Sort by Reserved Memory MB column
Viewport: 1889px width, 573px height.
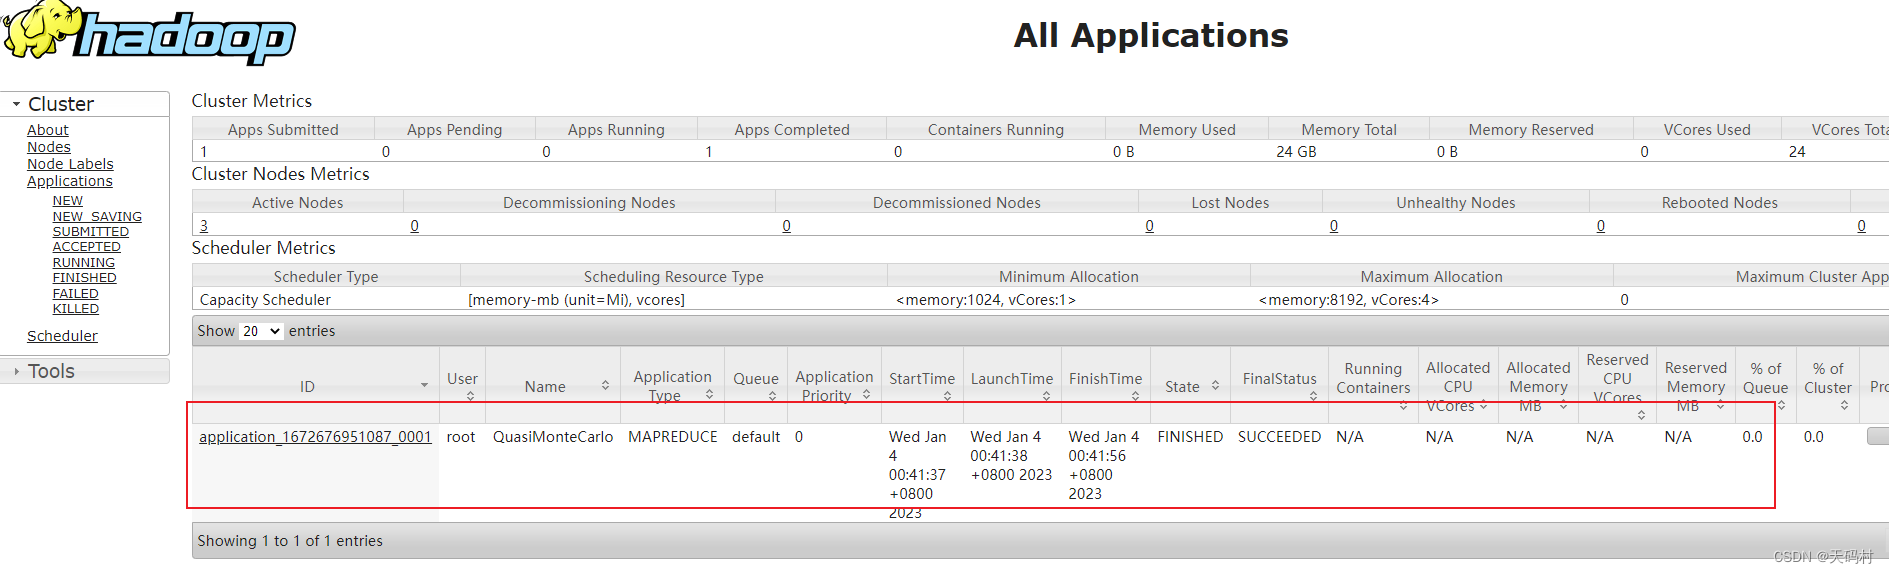1695,386
